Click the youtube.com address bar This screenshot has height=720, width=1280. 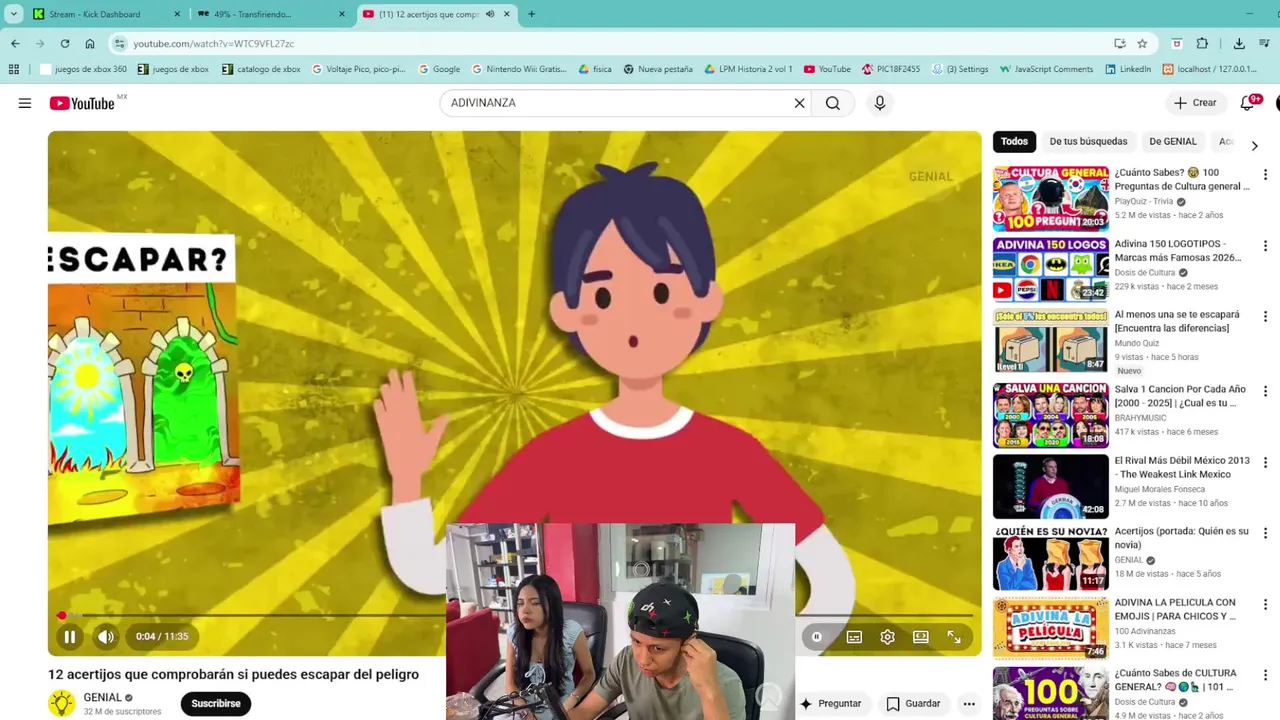[620, 44]
